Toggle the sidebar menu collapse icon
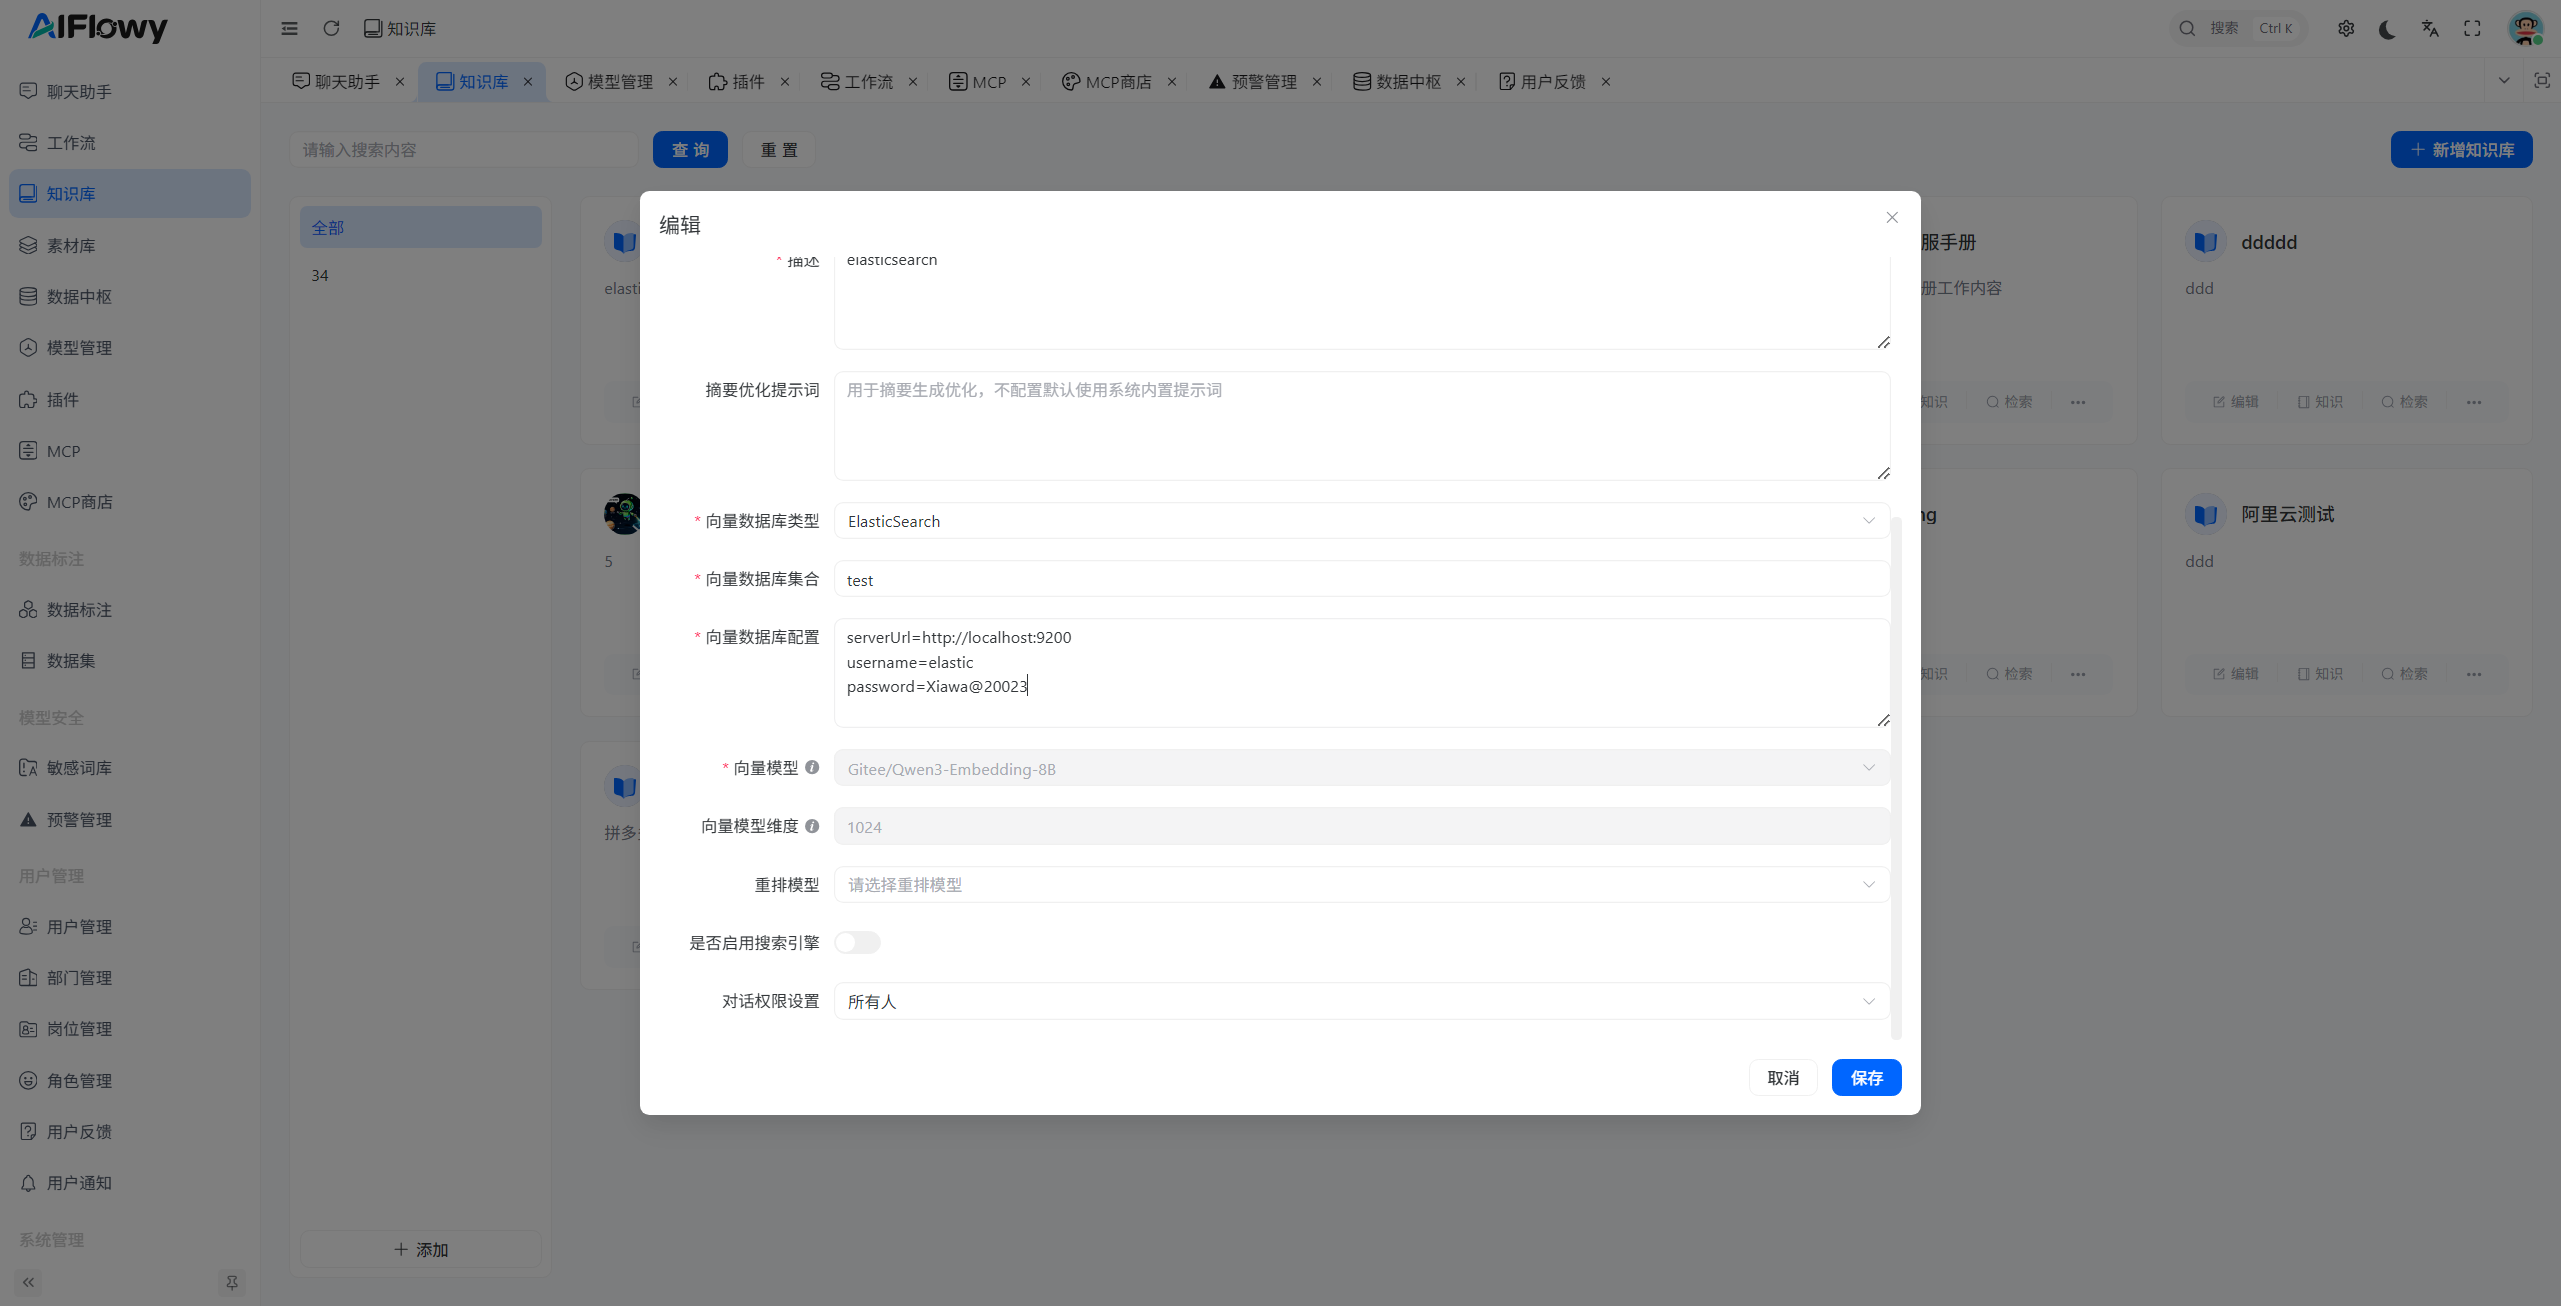 click(x=289, y=28)
